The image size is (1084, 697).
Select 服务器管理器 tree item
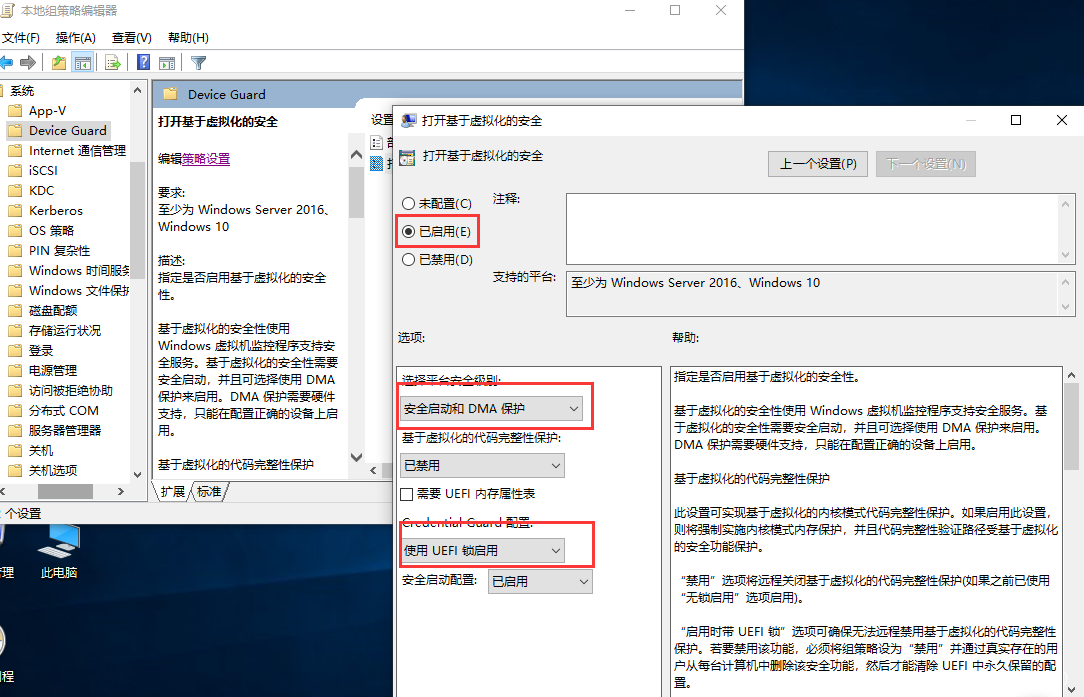coord(65,431)
